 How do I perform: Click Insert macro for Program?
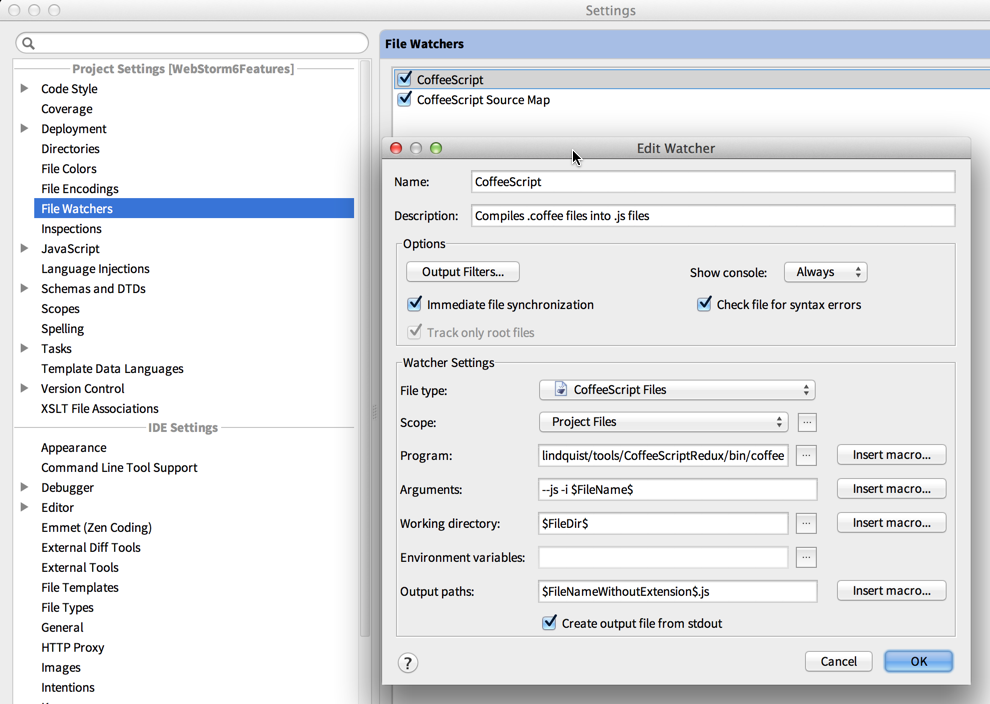(892, 455)
